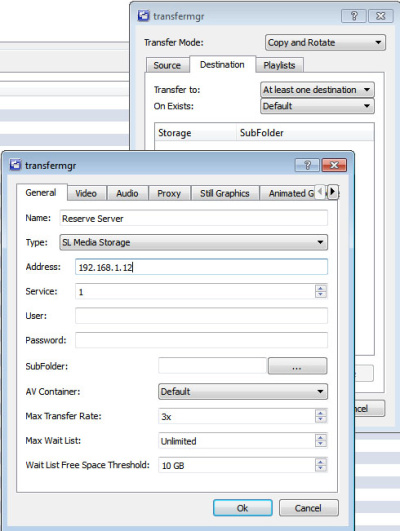Open the Type dropdown showing SL Media Storage
The height and width of the screenshot is (531, 400).
[x=193, y=242]
